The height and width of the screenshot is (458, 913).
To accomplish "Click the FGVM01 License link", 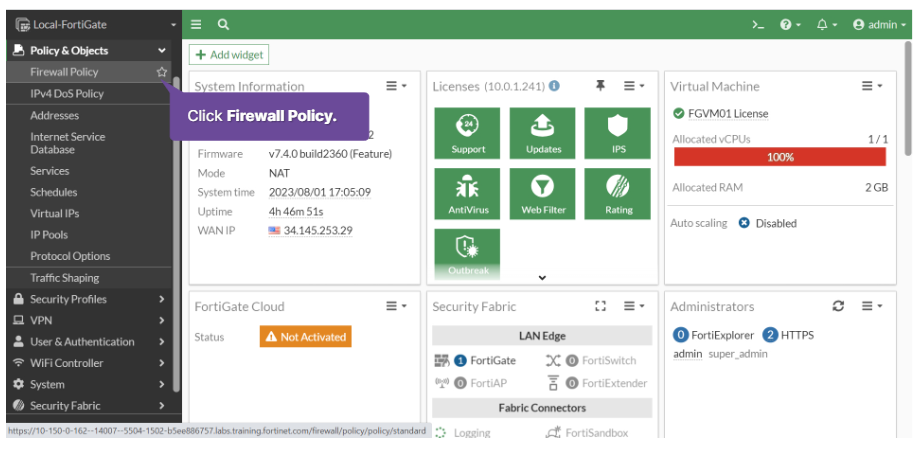I will tap(728, 113).
